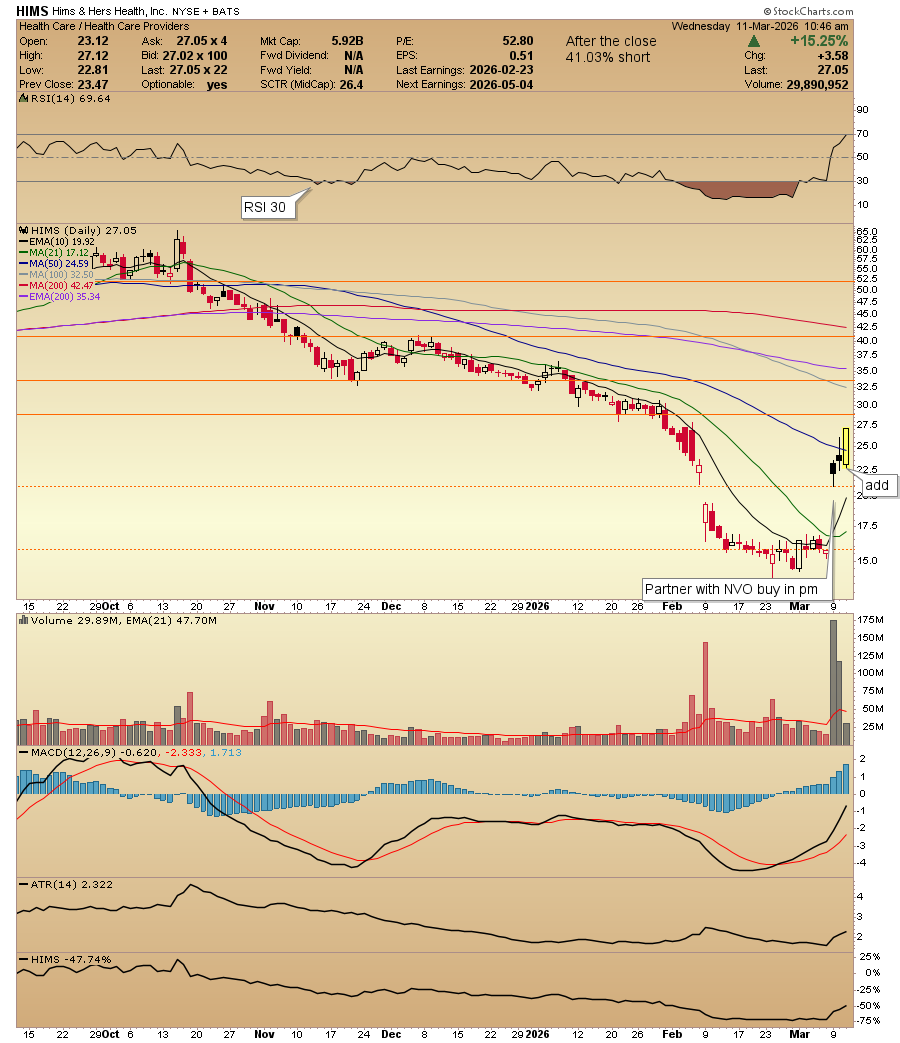Click the Next Earnings date 2026-05-04
Viewport: 900px width, 1043px height.
coord(501,84)
